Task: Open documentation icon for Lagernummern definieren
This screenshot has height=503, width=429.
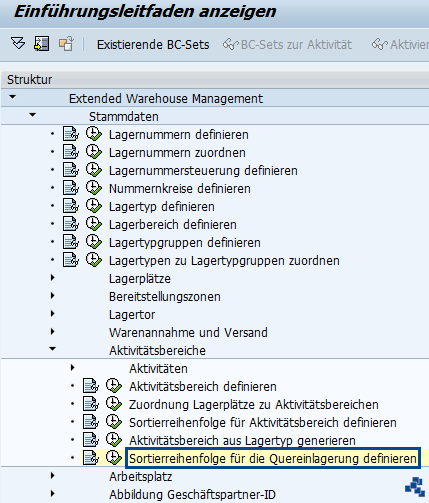Action: pos(71,134)
